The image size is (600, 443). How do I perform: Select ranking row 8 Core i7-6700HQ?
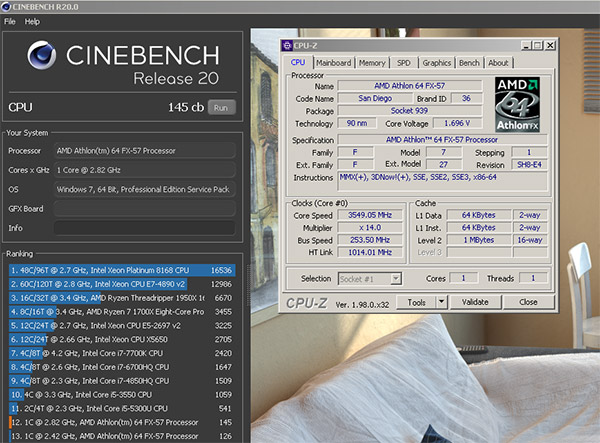click(122, 367)
